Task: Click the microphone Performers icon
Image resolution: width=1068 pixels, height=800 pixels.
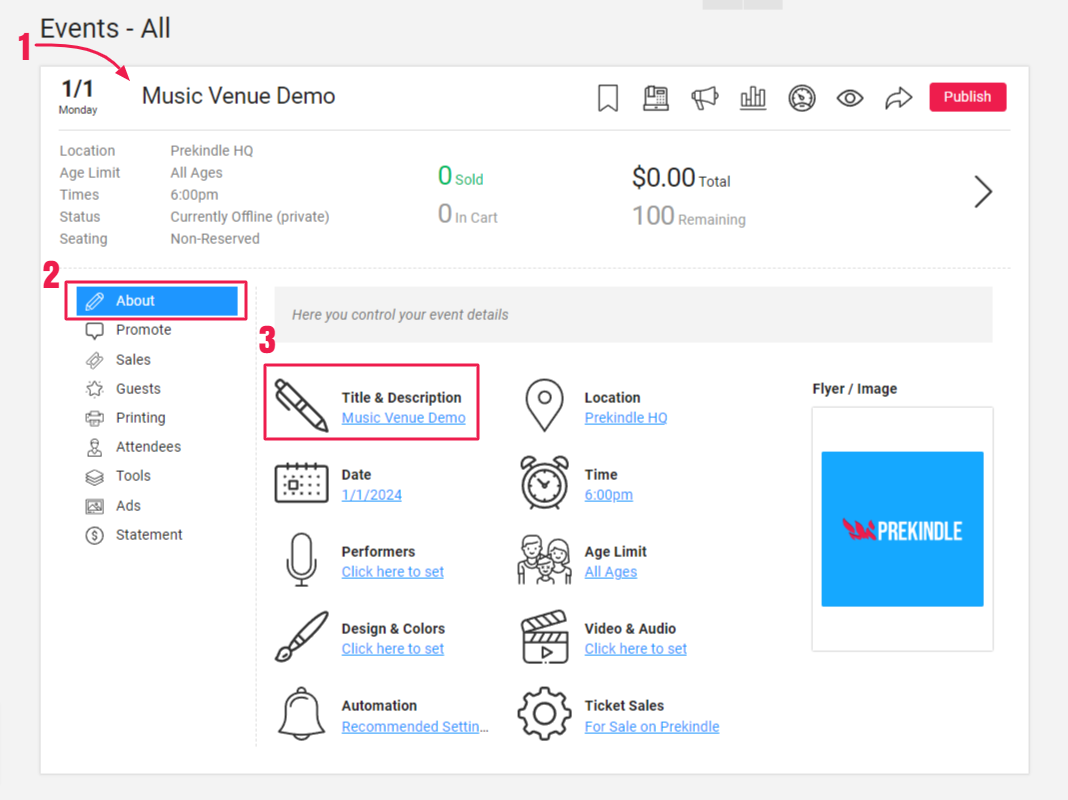Action: tap(301, 559)
